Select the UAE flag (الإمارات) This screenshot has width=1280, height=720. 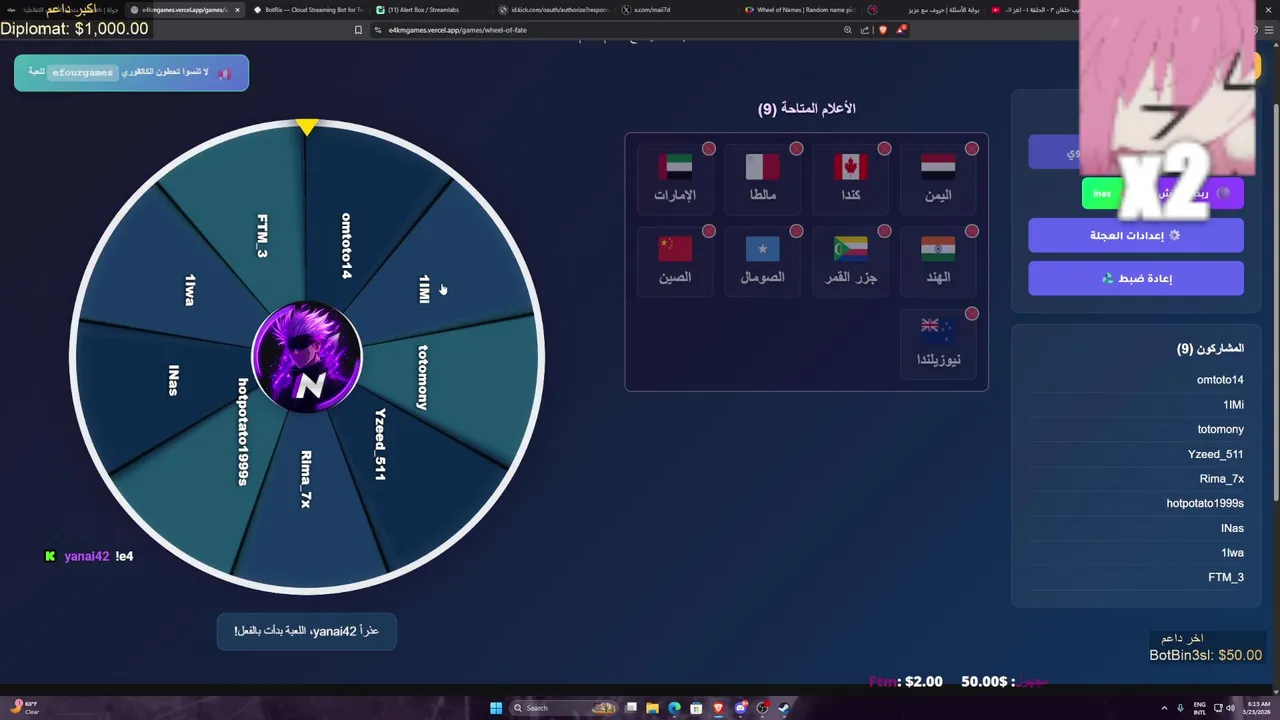tap(675, 177)
